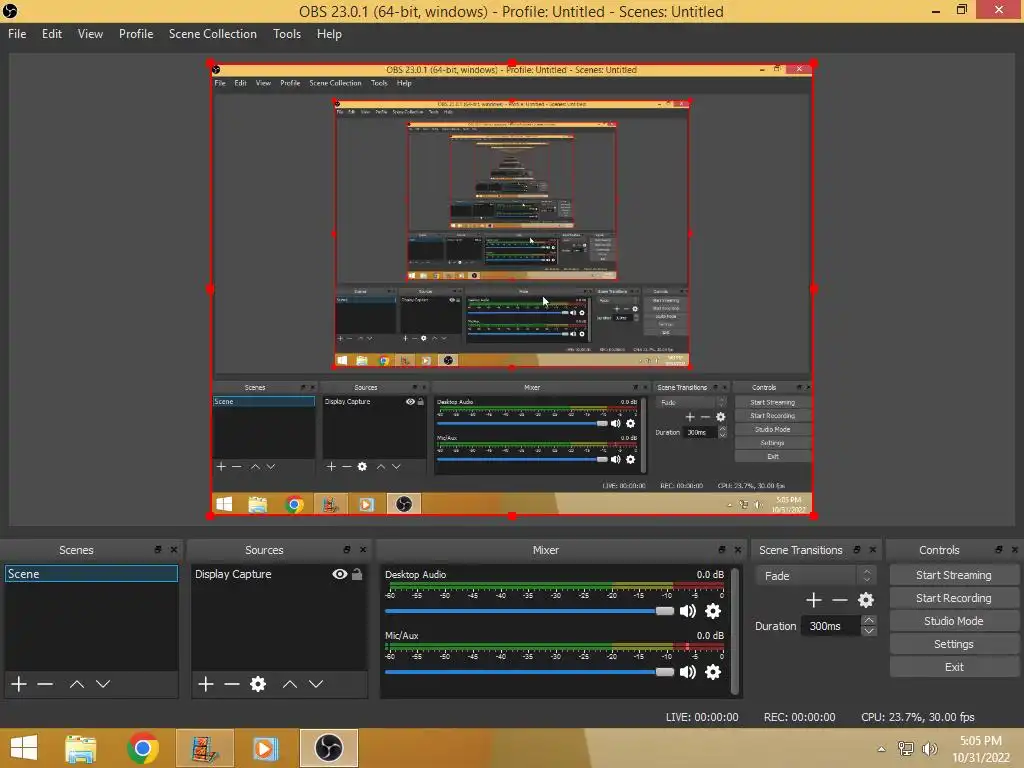Move source up arrow in Sources panel
The height and width of the screenshot is (768, 1024).
pyautogui.click(x=290, y=684)
